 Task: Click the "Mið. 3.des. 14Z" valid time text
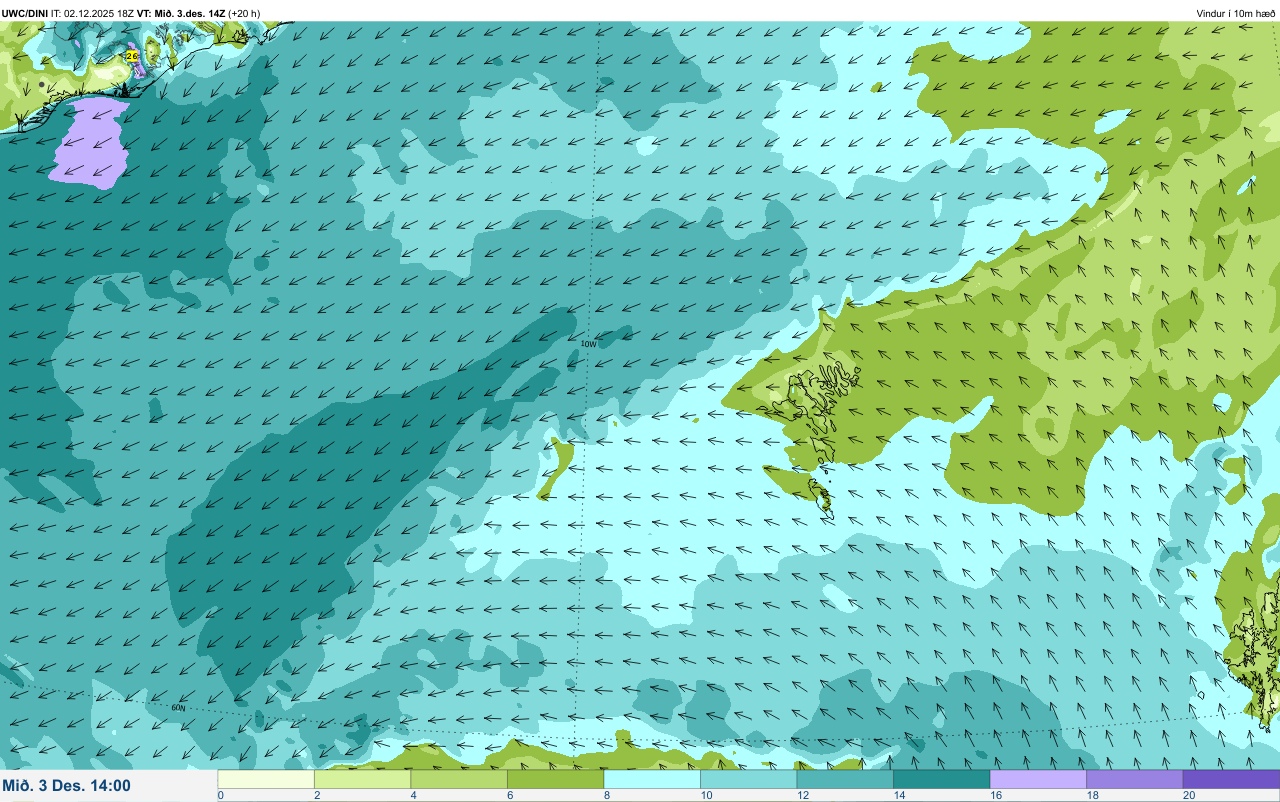point(190,13)
